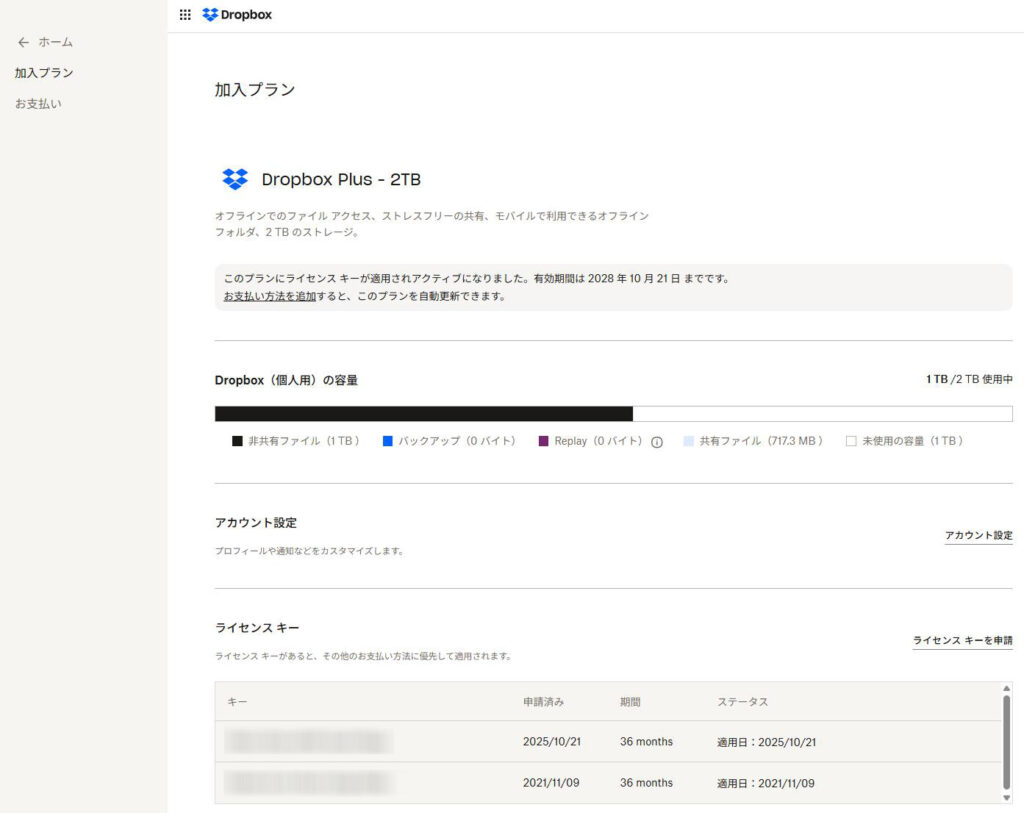Select 加入プラン in the sidebar
Viewport: 1024px width, 813px height.
(x=44, y=73)
